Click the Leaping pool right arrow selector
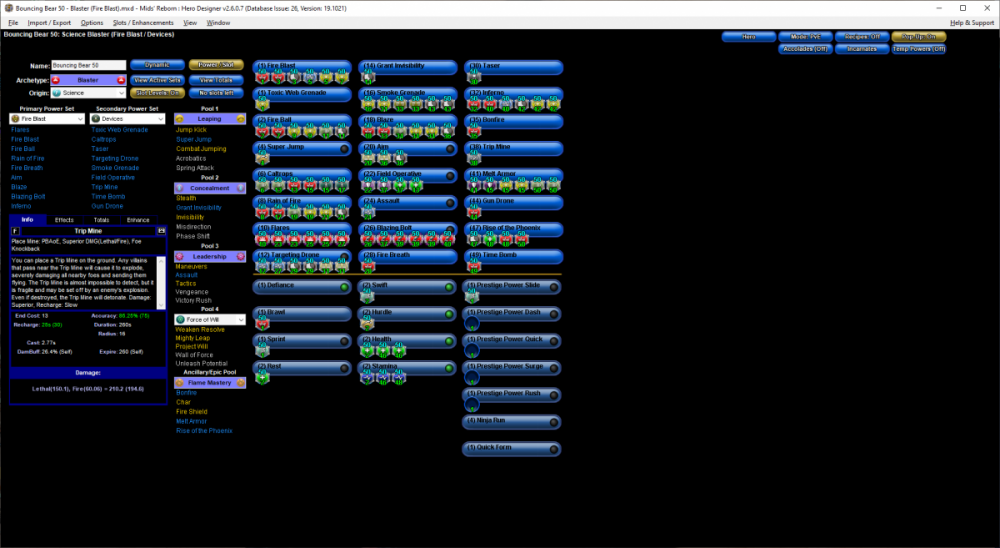This screenshot has width=1000, height=548. pyautogui.click(x=240, y=118)
